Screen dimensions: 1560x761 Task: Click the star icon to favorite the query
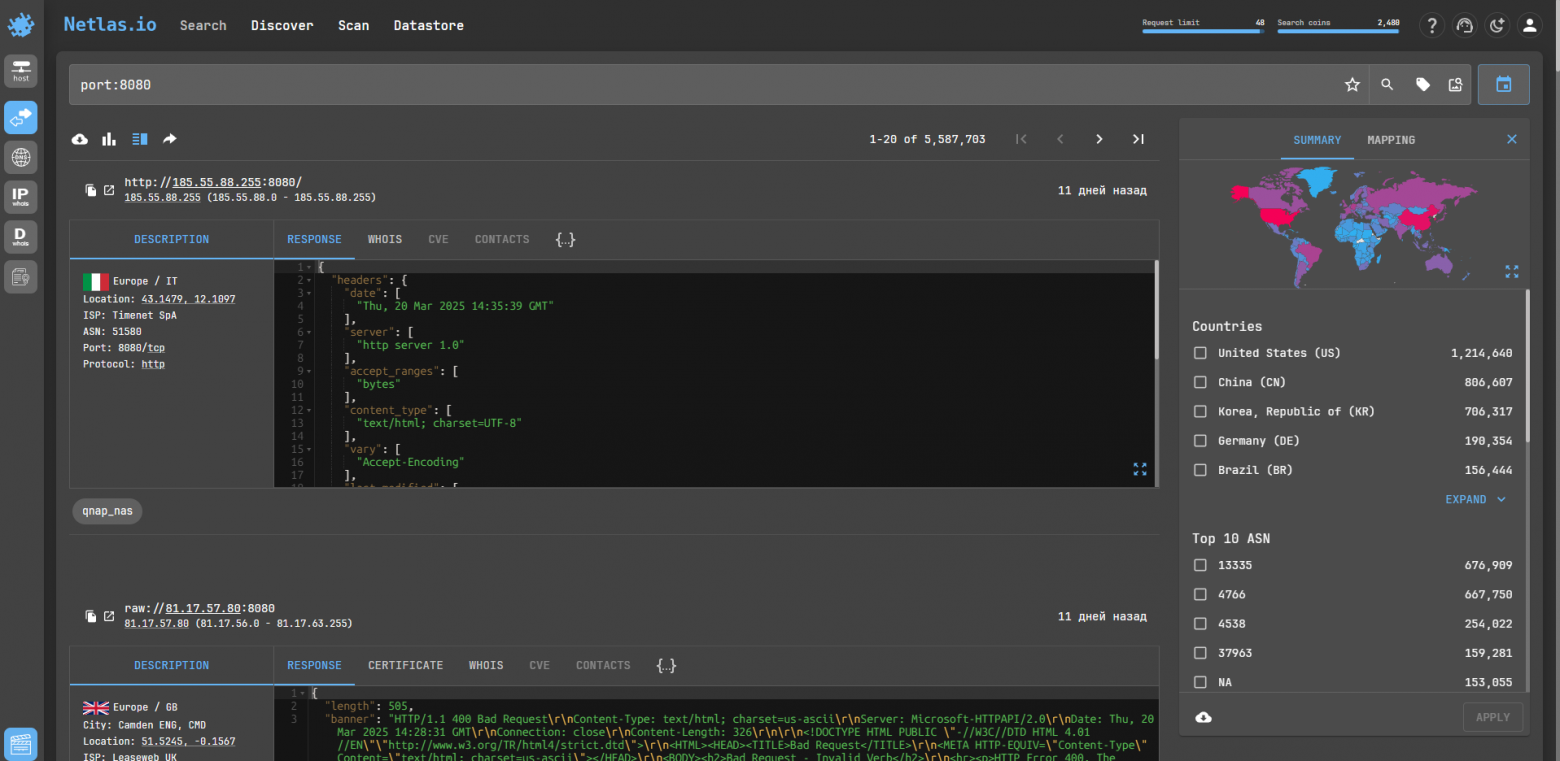point(1352,85)
